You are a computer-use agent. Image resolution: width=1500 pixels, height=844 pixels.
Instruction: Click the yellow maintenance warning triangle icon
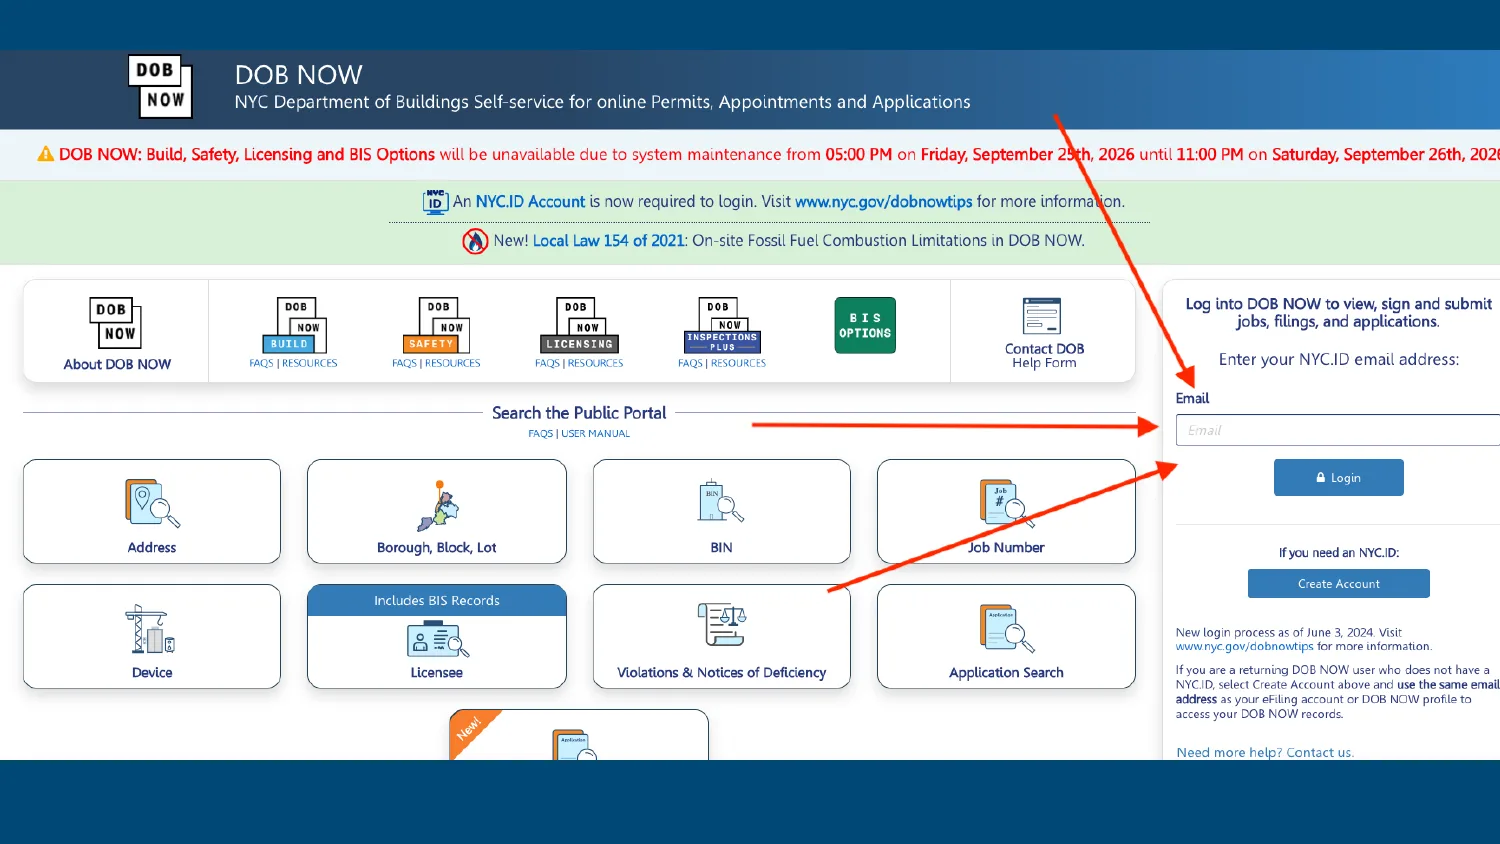[x=45, y=154]
